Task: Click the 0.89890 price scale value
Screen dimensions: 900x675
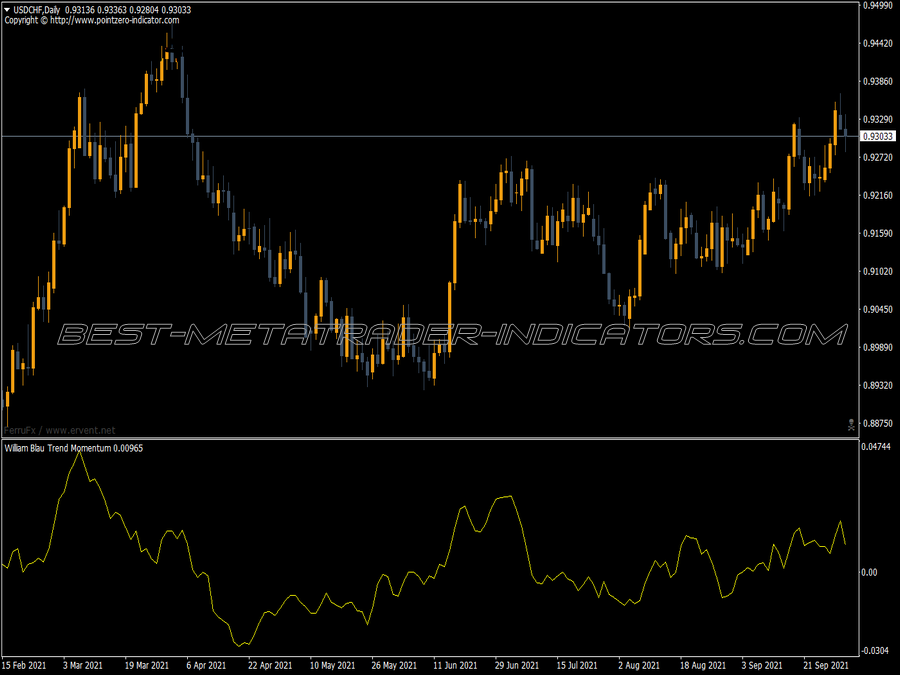Action: tap(878, 347)
